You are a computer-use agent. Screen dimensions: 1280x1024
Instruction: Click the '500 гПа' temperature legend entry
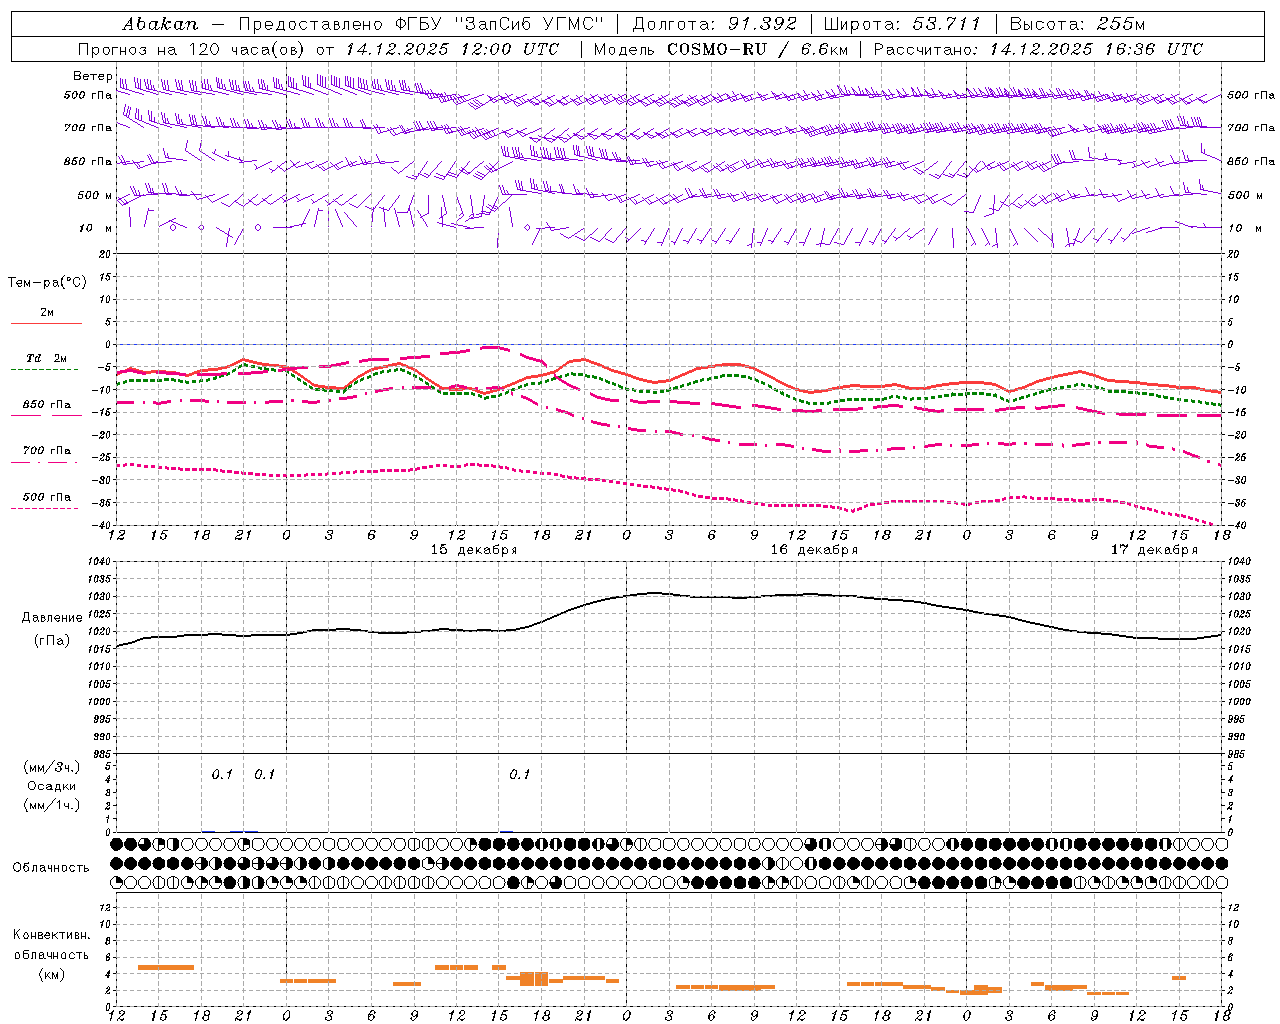(x=47, y=497)
